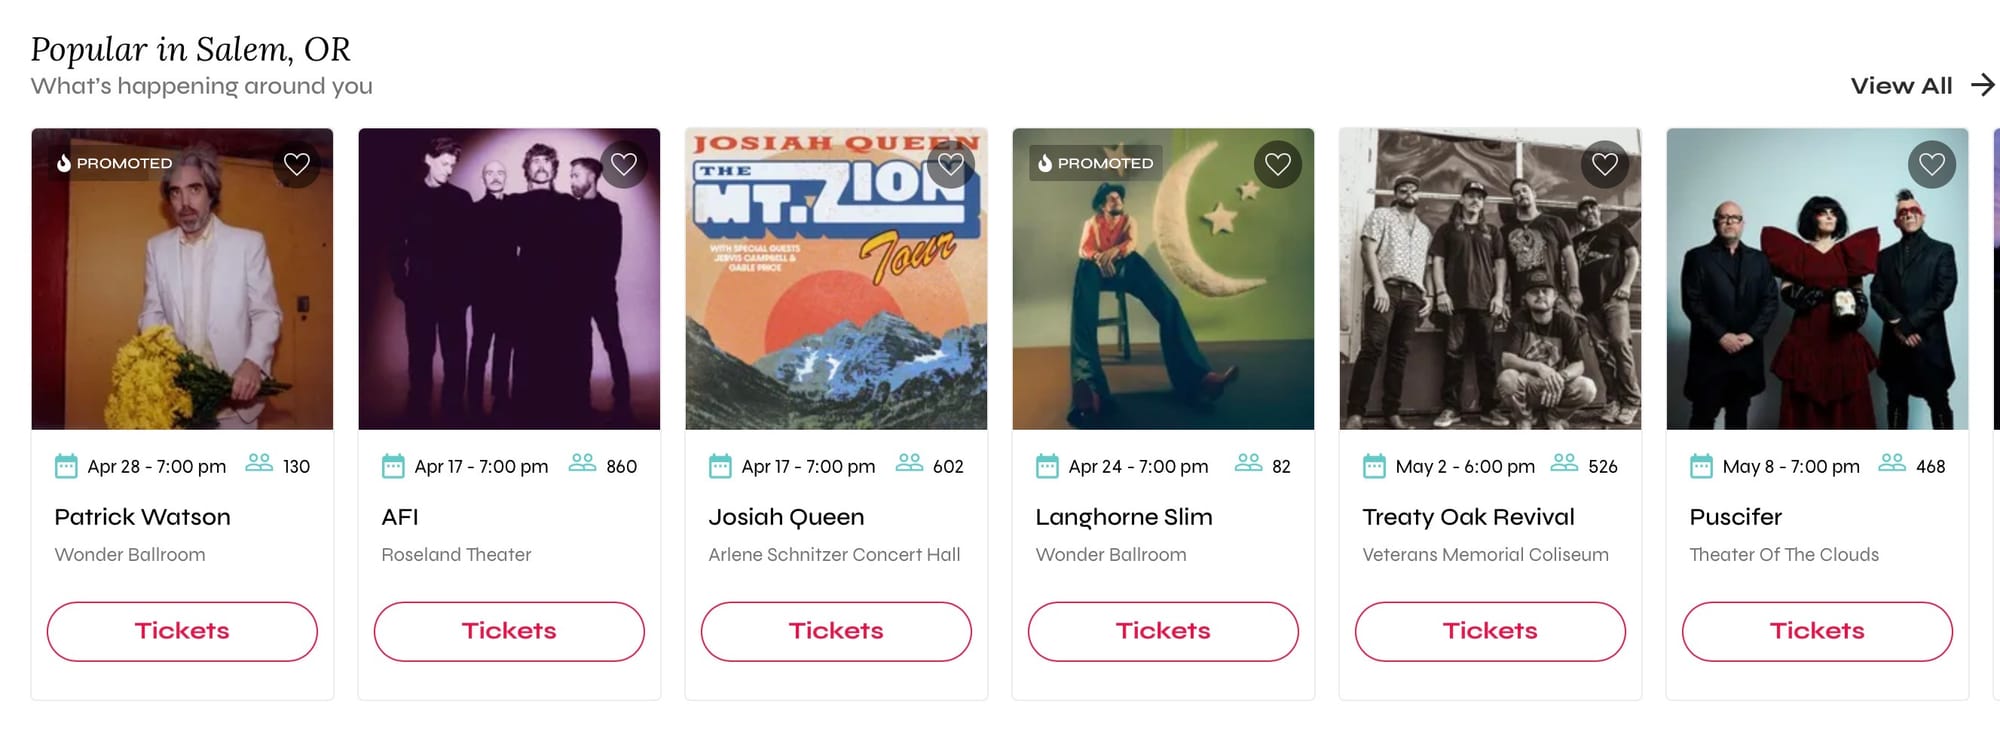This screenshot has height=739, width=2000.
Task: Toggle the heart on the AFI concert card
Action: (x=623, y=163)
